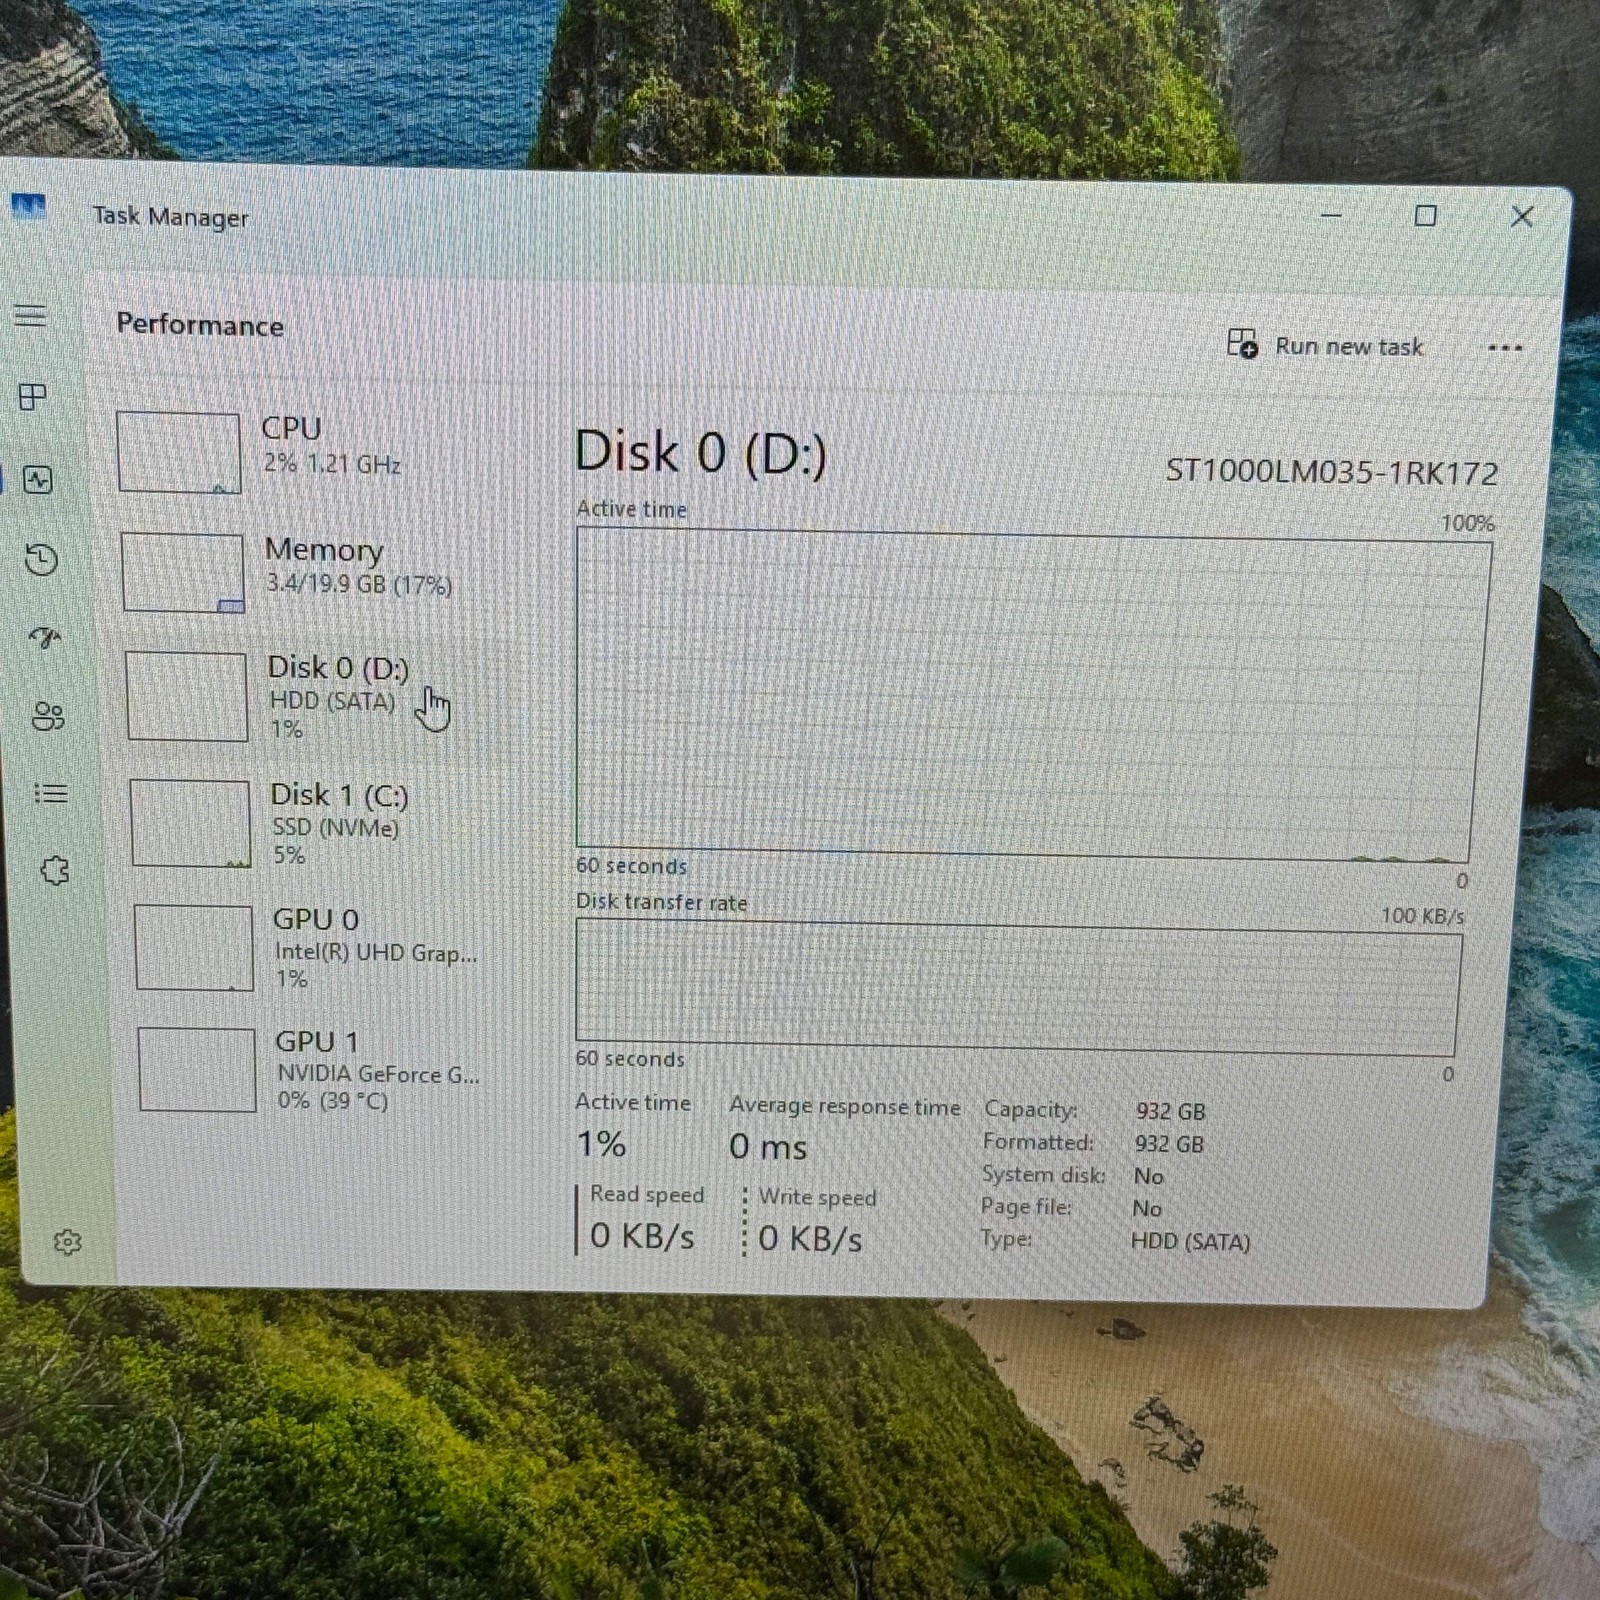Click the Capacity 932 GB value
Viewport: 1600px width, 1600px height.
[1170, 1111]
